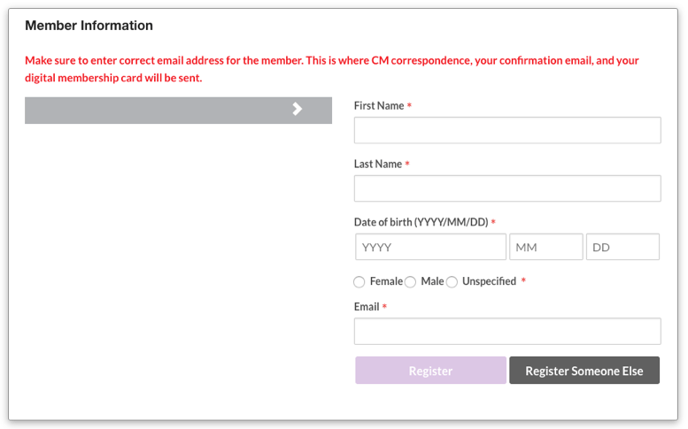Click the Email field label
Image resolution: width=688 pixels, height=429 pixels.
tap(366, 306)
